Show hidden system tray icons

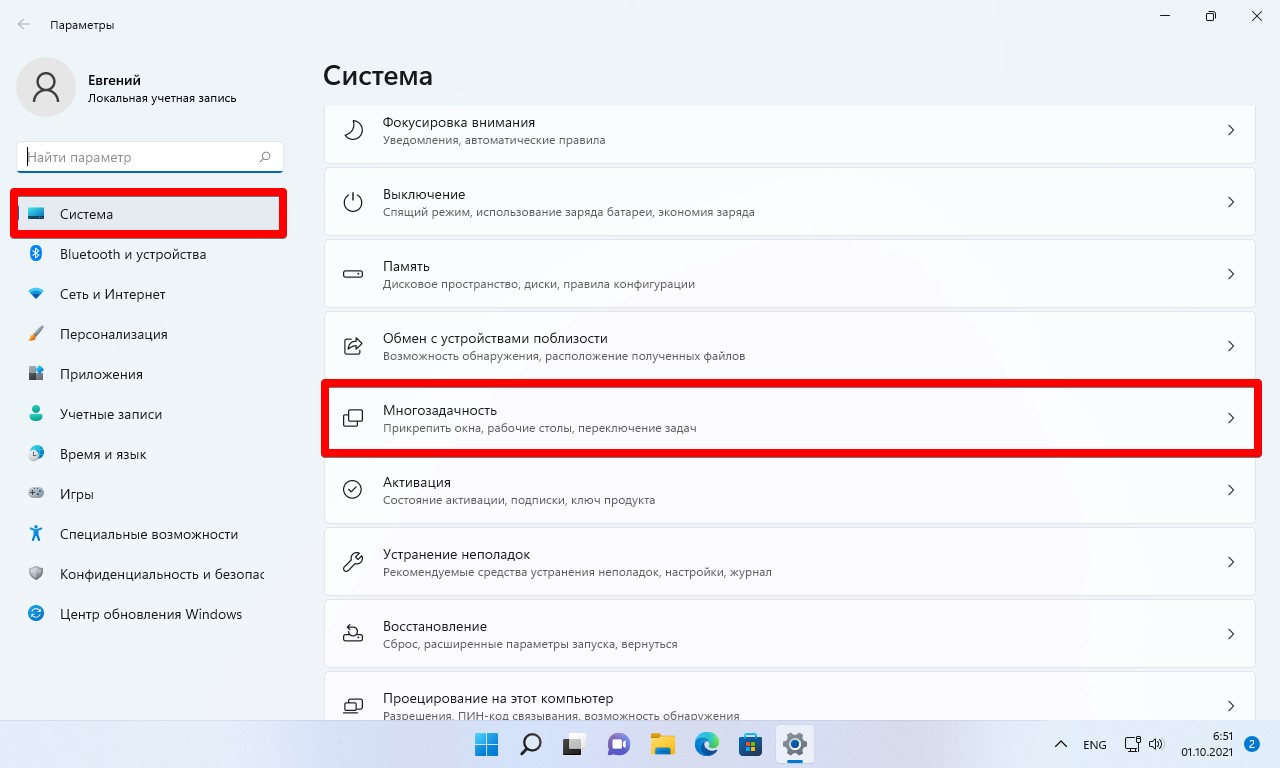coord(1060,745)
